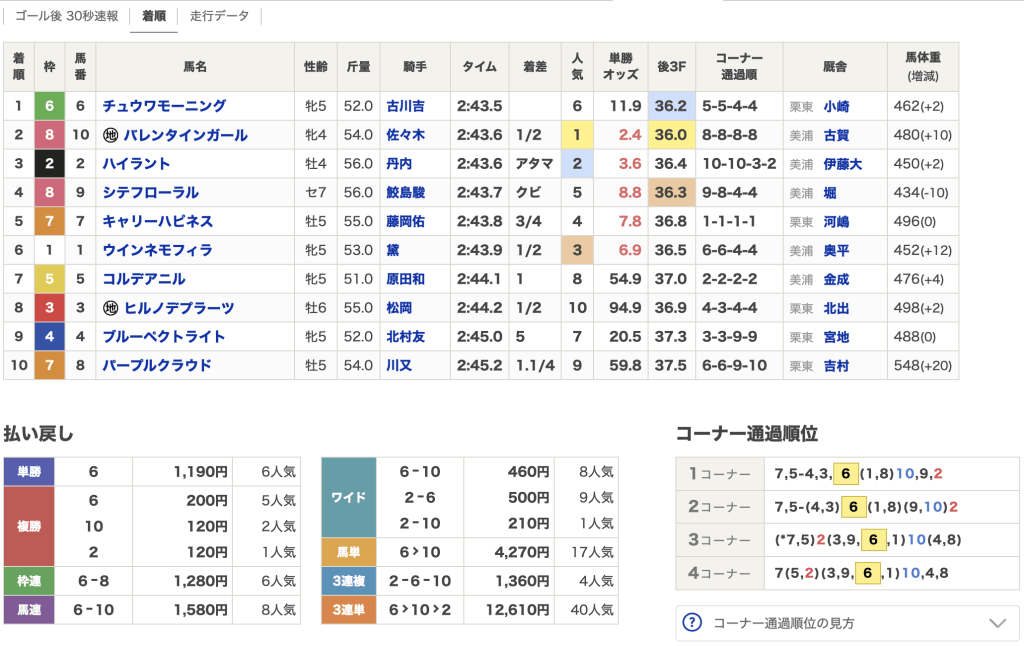This screenshot has width=1024, height=646.
Task: Click green frame 6 swatch in first row
Action: [x=50, y=106]
